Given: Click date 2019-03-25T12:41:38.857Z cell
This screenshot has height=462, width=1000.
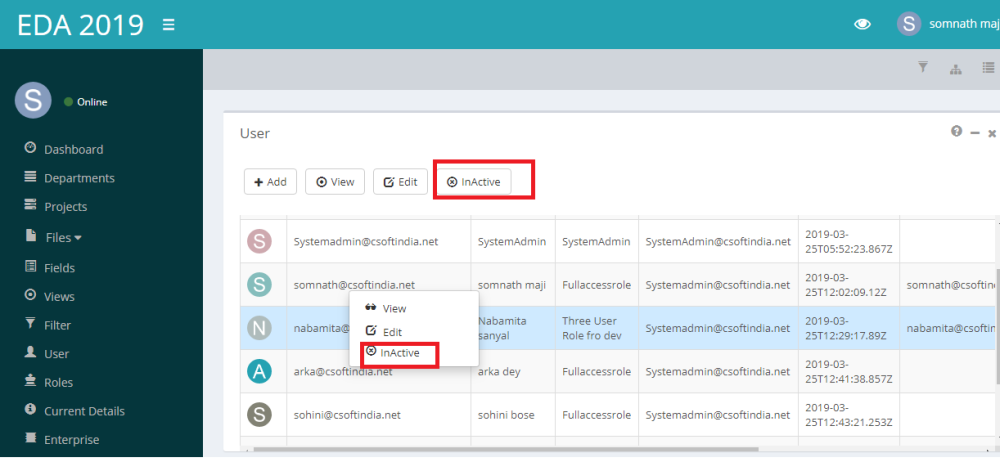Looking at the screenshot, I should pyautogui.click(x=848, y=371).
